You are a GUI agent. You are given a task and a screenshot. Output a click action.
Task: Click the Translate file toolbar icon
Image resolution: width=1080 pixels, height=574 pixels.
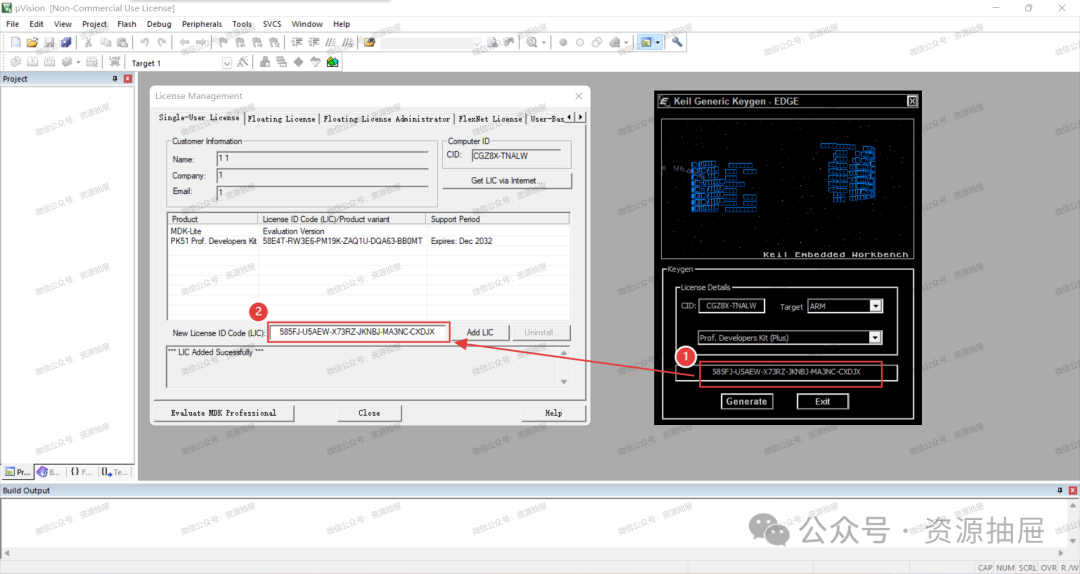point(15,62)
